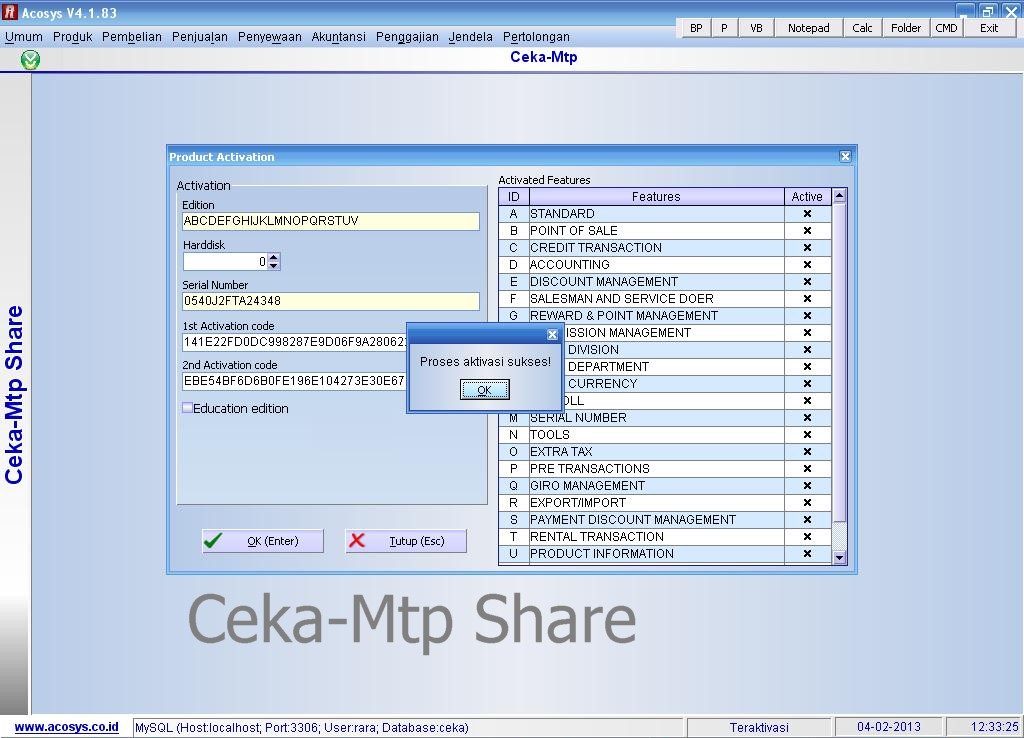Click the red Acosys application icon
Viewport: 1024px width, 738px height.
coord(9,12)
